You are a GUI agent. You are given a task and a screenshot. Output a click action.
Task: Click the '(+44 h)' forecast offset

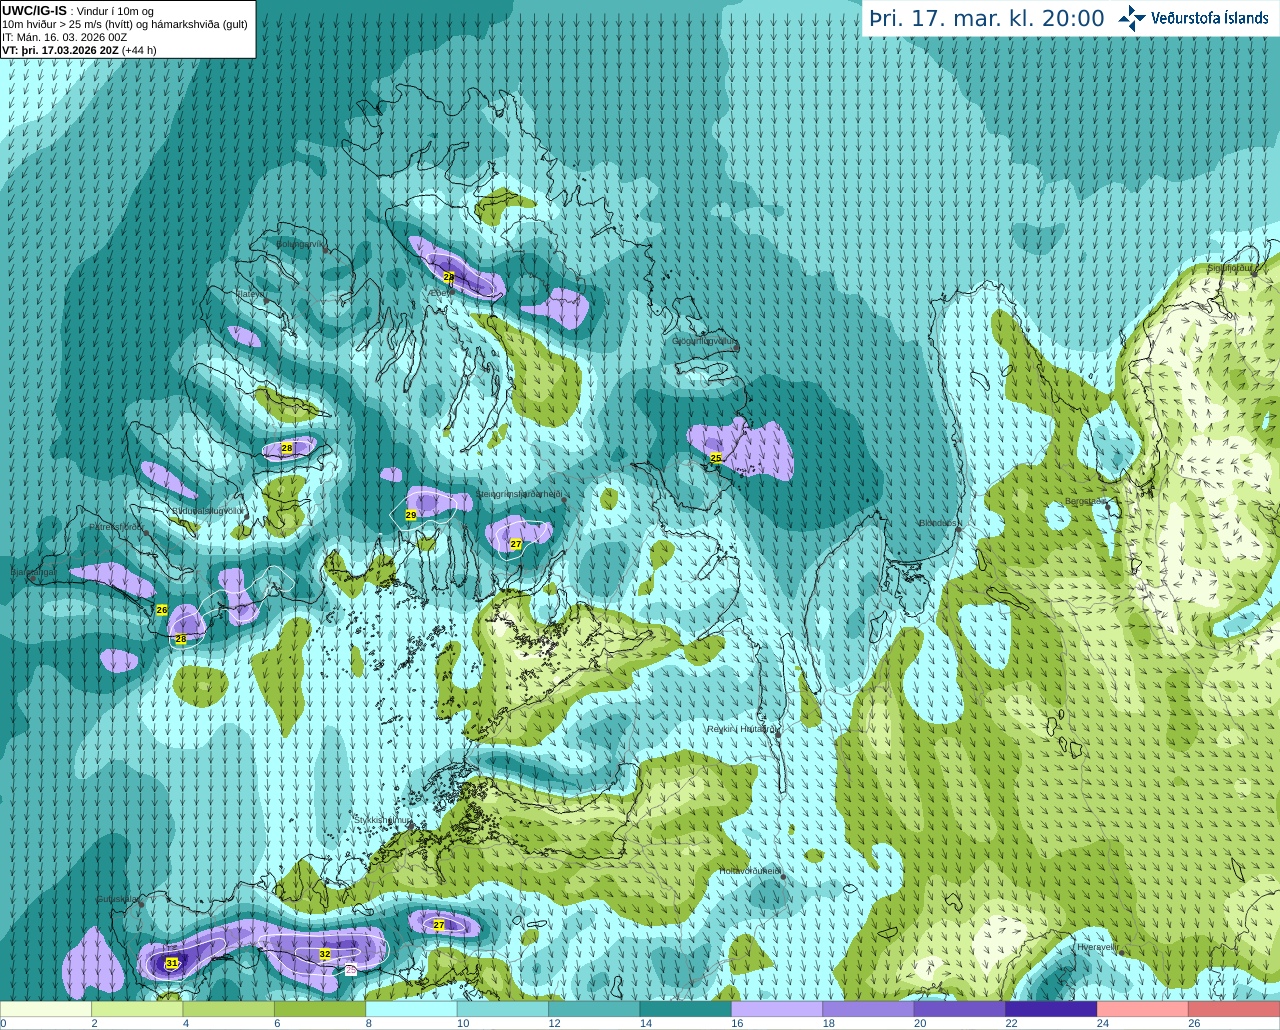tap(138, 50)
